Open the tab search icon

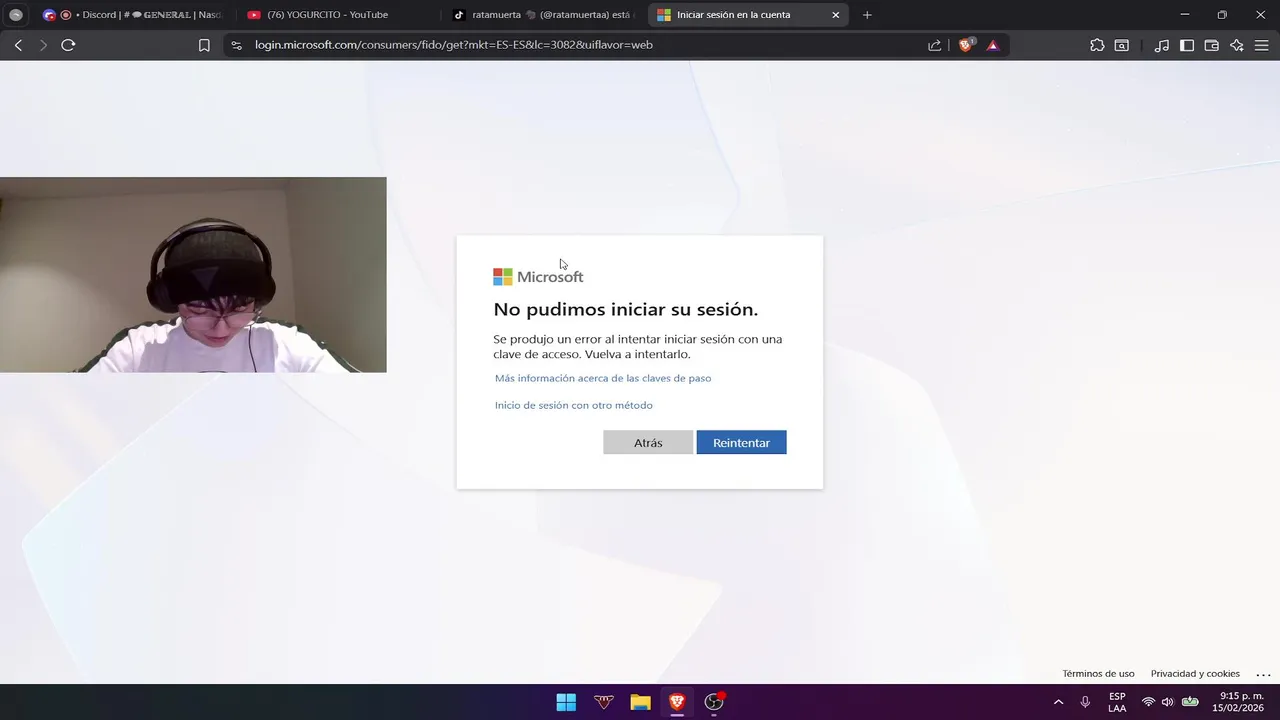click(1122, 45)
